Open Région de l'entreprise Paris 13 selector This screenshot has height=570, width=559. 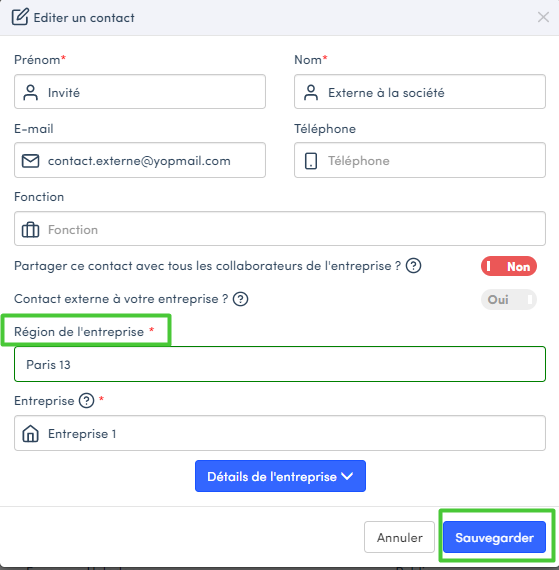[280, 364]
